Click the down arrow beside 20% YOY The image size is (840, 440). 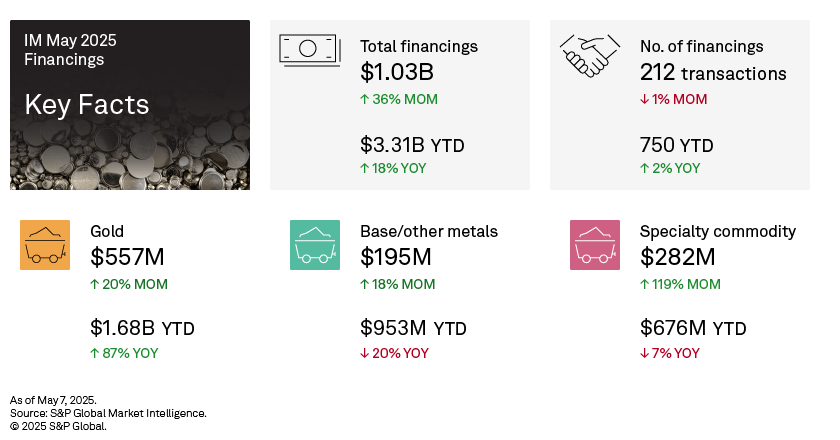click(365, 353)
